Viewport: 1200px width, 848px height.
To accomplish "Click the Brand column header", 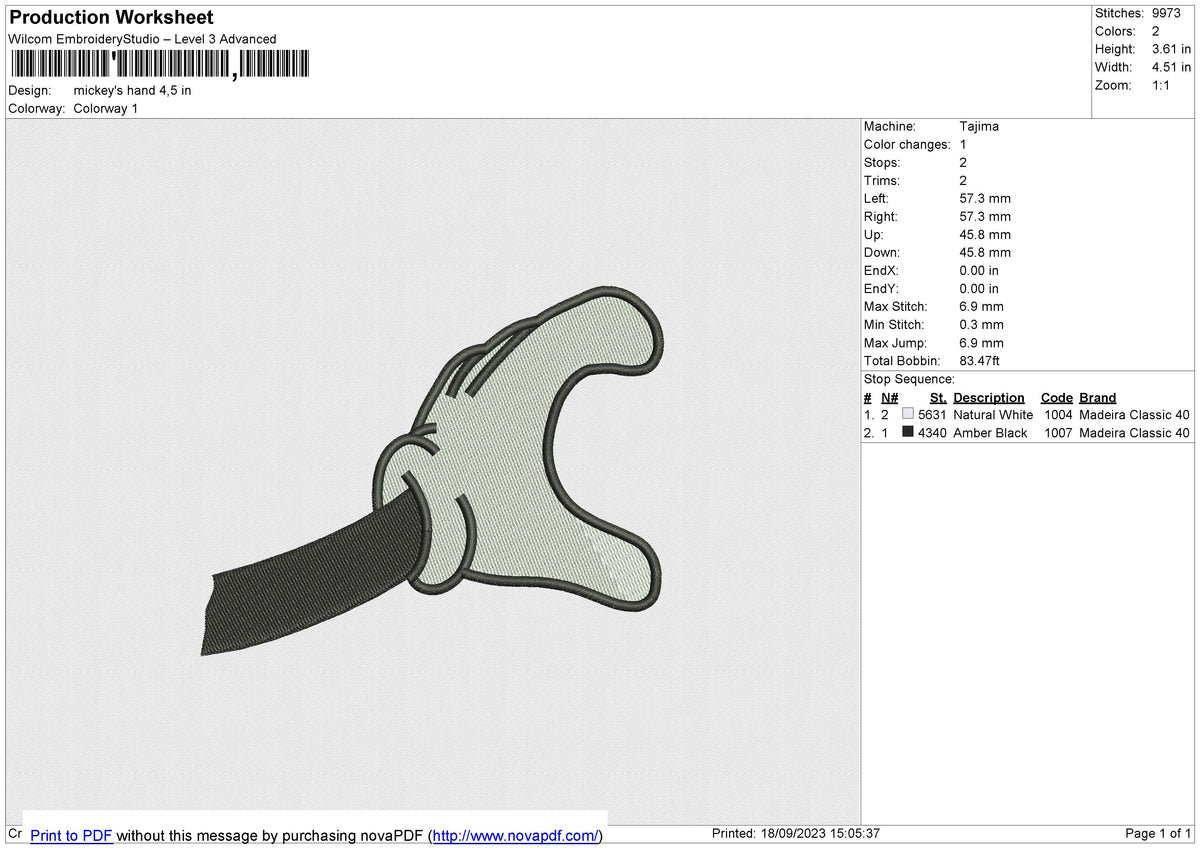I will click(x=1098, y=398).
